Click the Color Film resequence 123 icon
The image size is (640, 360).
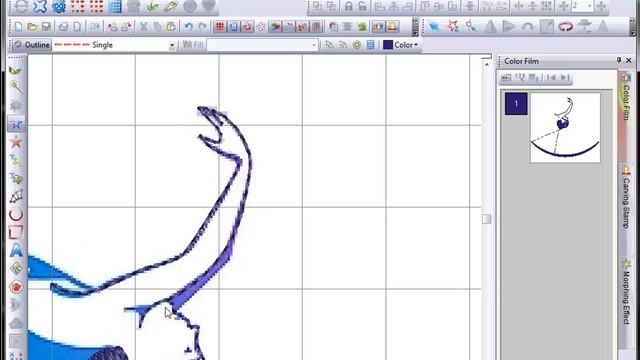(x=520, y=77)
